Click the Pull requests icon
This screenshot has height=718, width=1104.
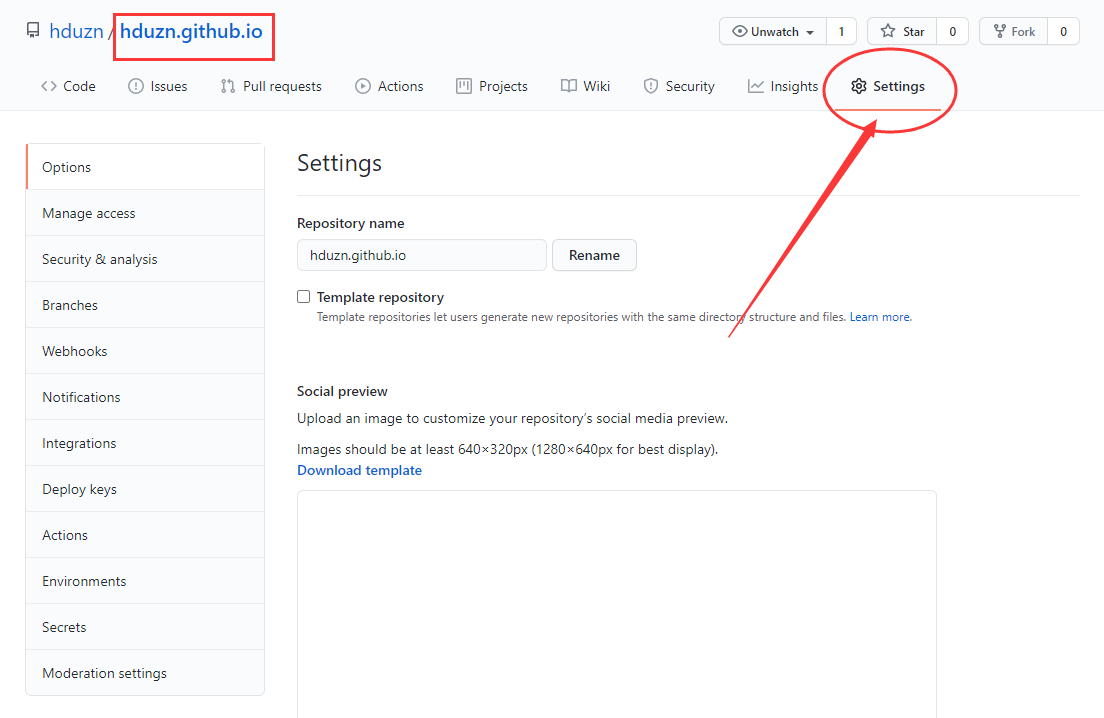[x=228, y=86]
